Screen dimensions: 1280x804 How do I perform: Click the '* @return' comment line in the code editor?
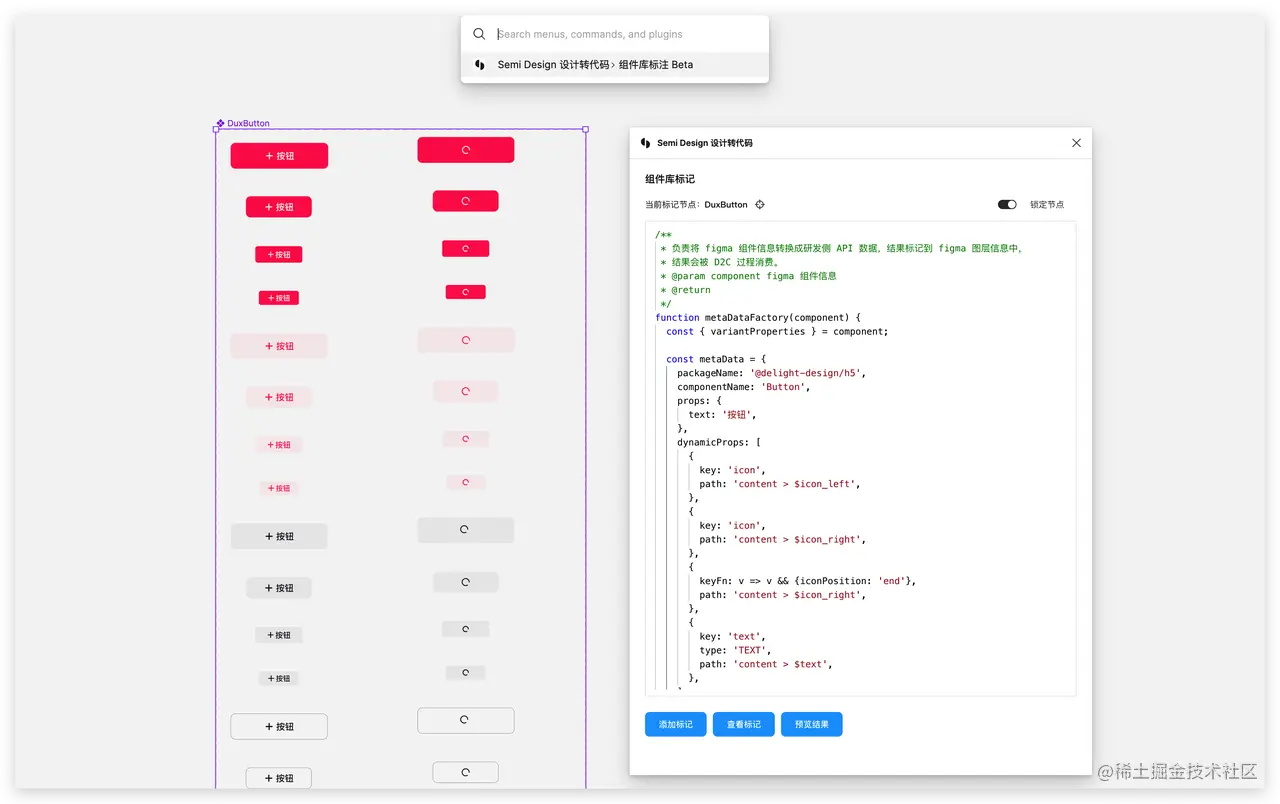[685, 290]
